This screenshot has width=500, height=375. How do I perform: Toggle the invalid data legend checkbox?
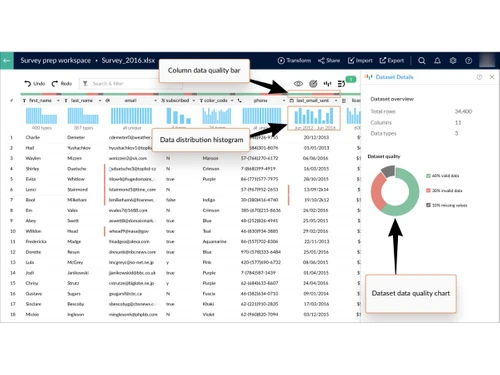click(428, 190)
